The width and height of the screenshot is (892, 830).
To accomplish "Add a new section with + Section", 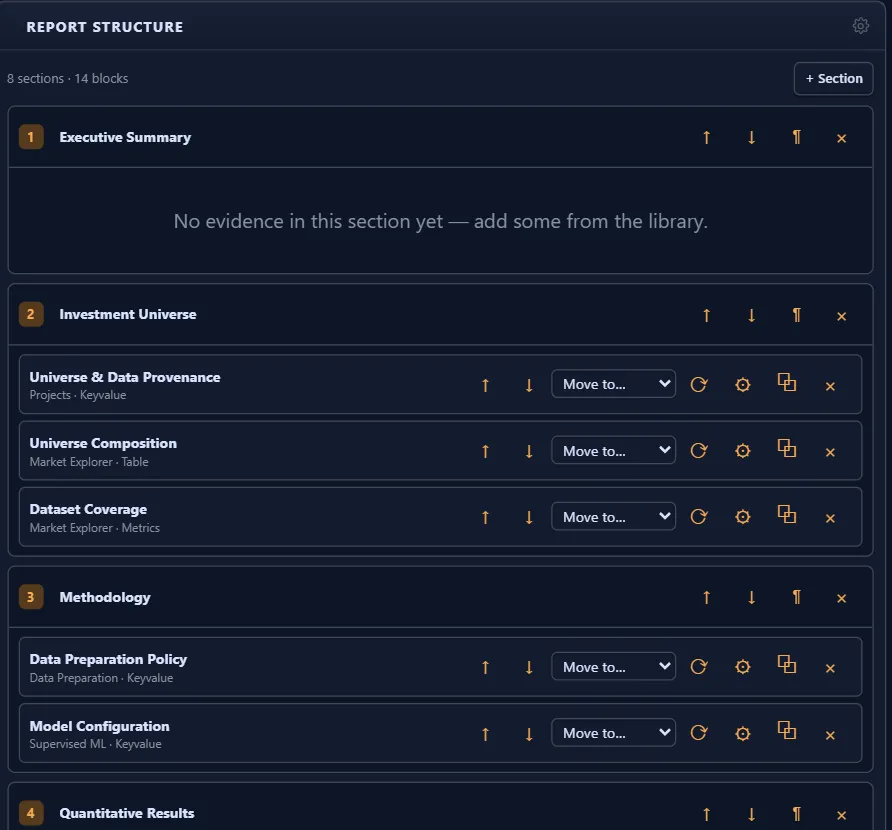I will (833, 79).
